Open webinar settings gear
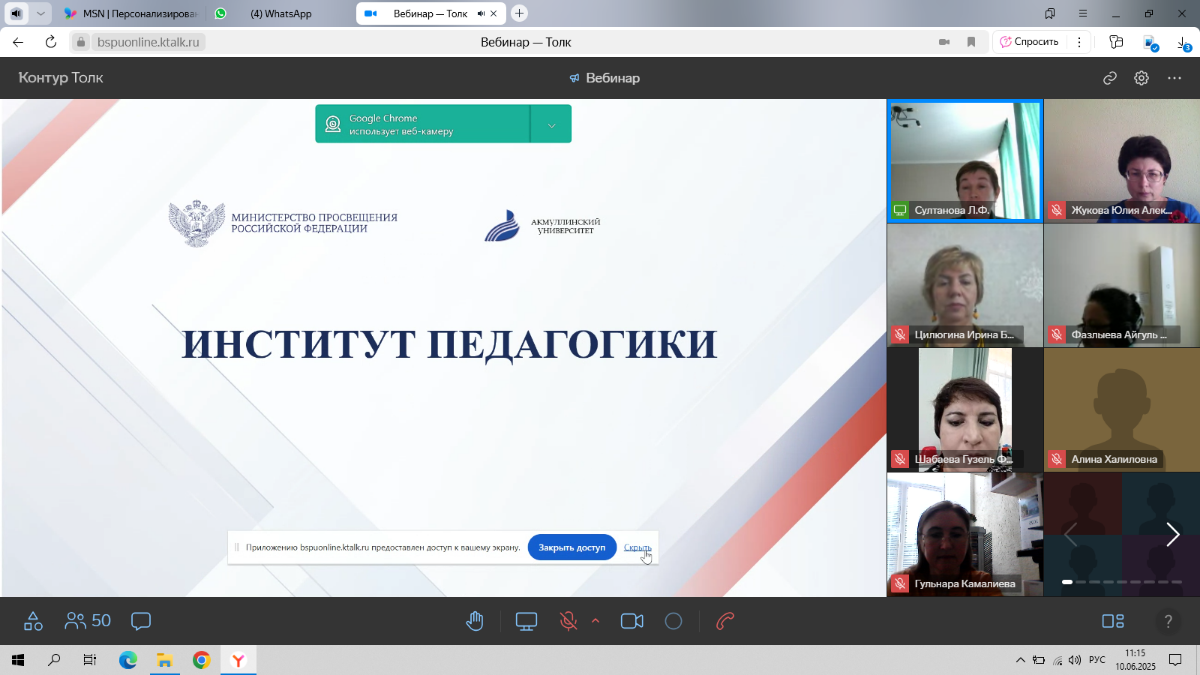 pos(1141,78)
